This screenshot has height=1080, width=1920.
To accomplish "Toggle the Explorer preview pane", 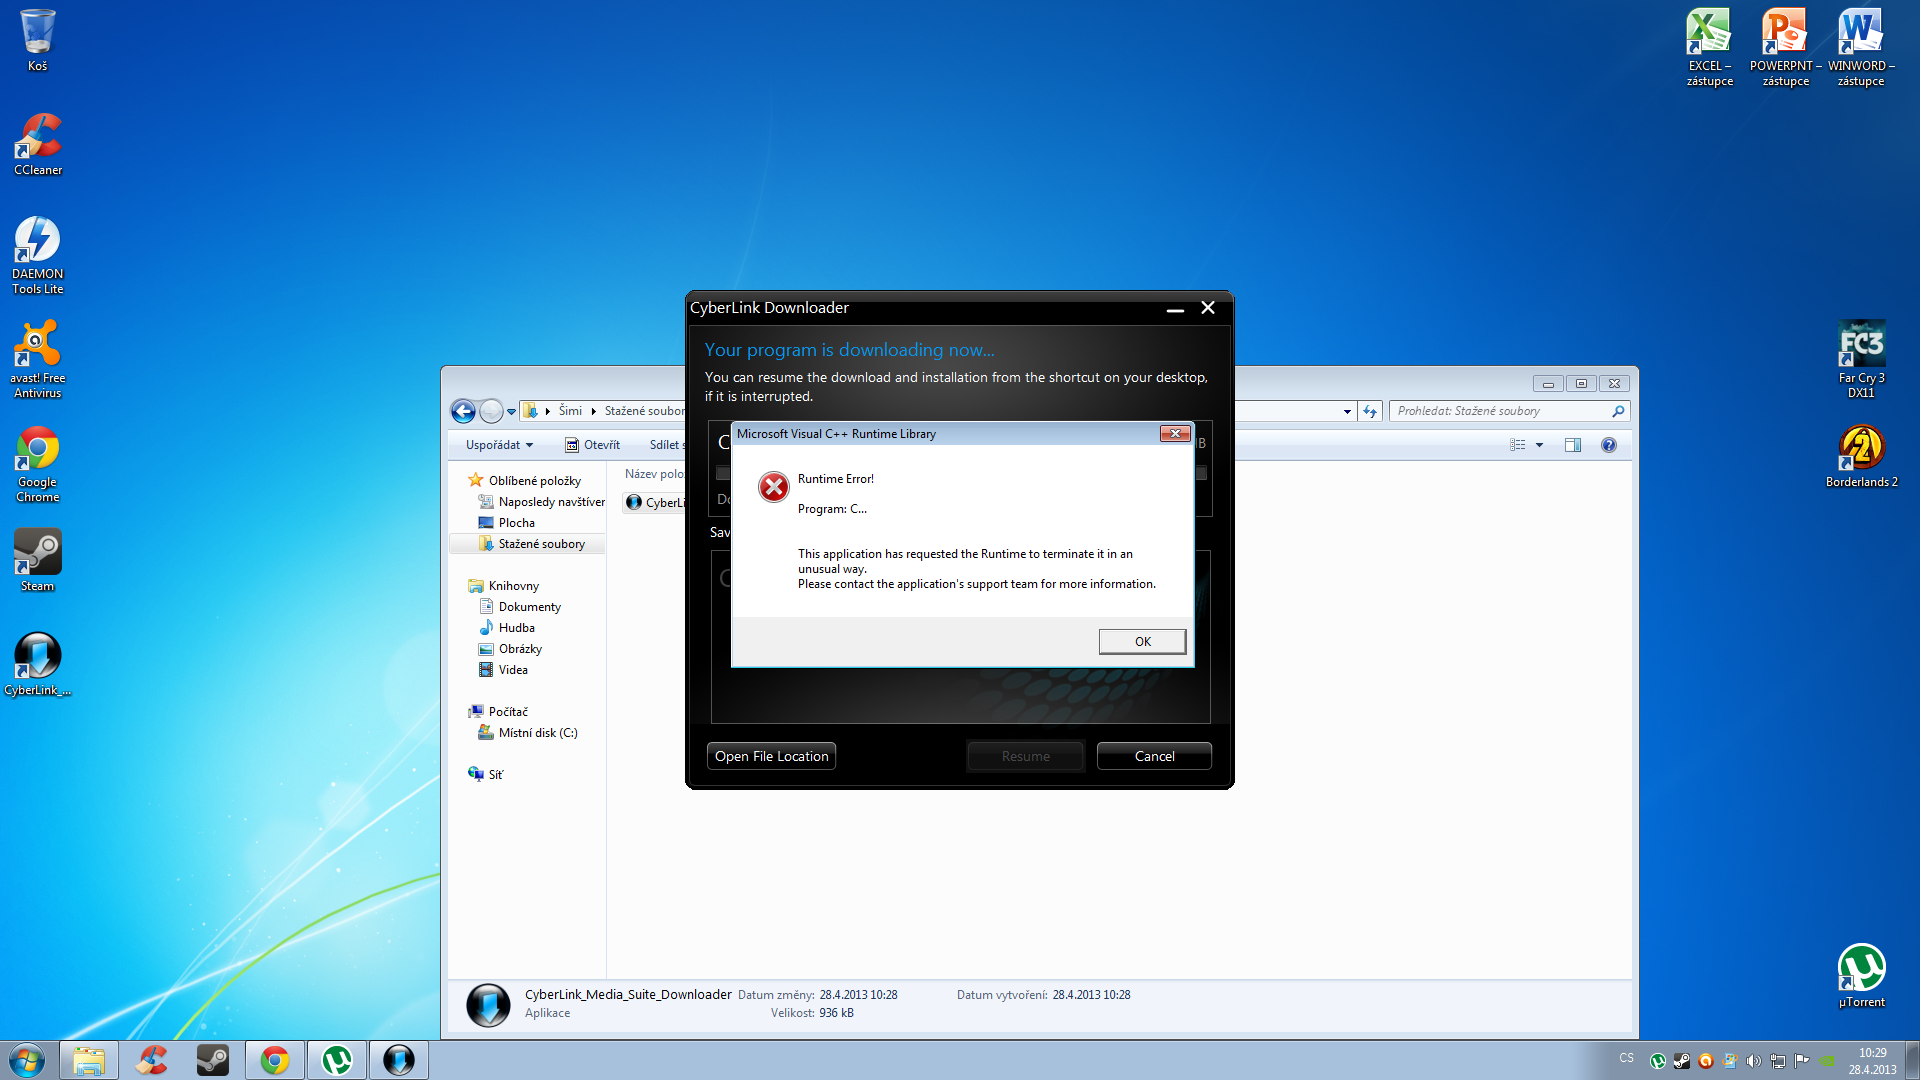I will 1572,445.
